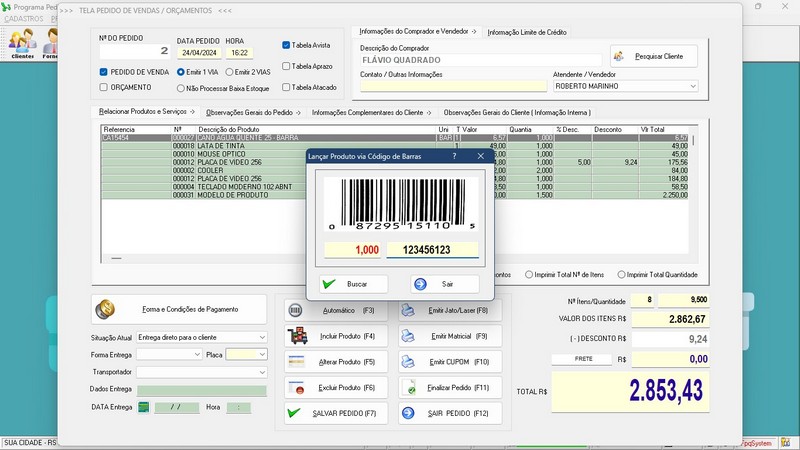Image resolution: width=800 pixels, height=450 pixels.
Task: Click the DATA Entrega date field
Action: 177,407
